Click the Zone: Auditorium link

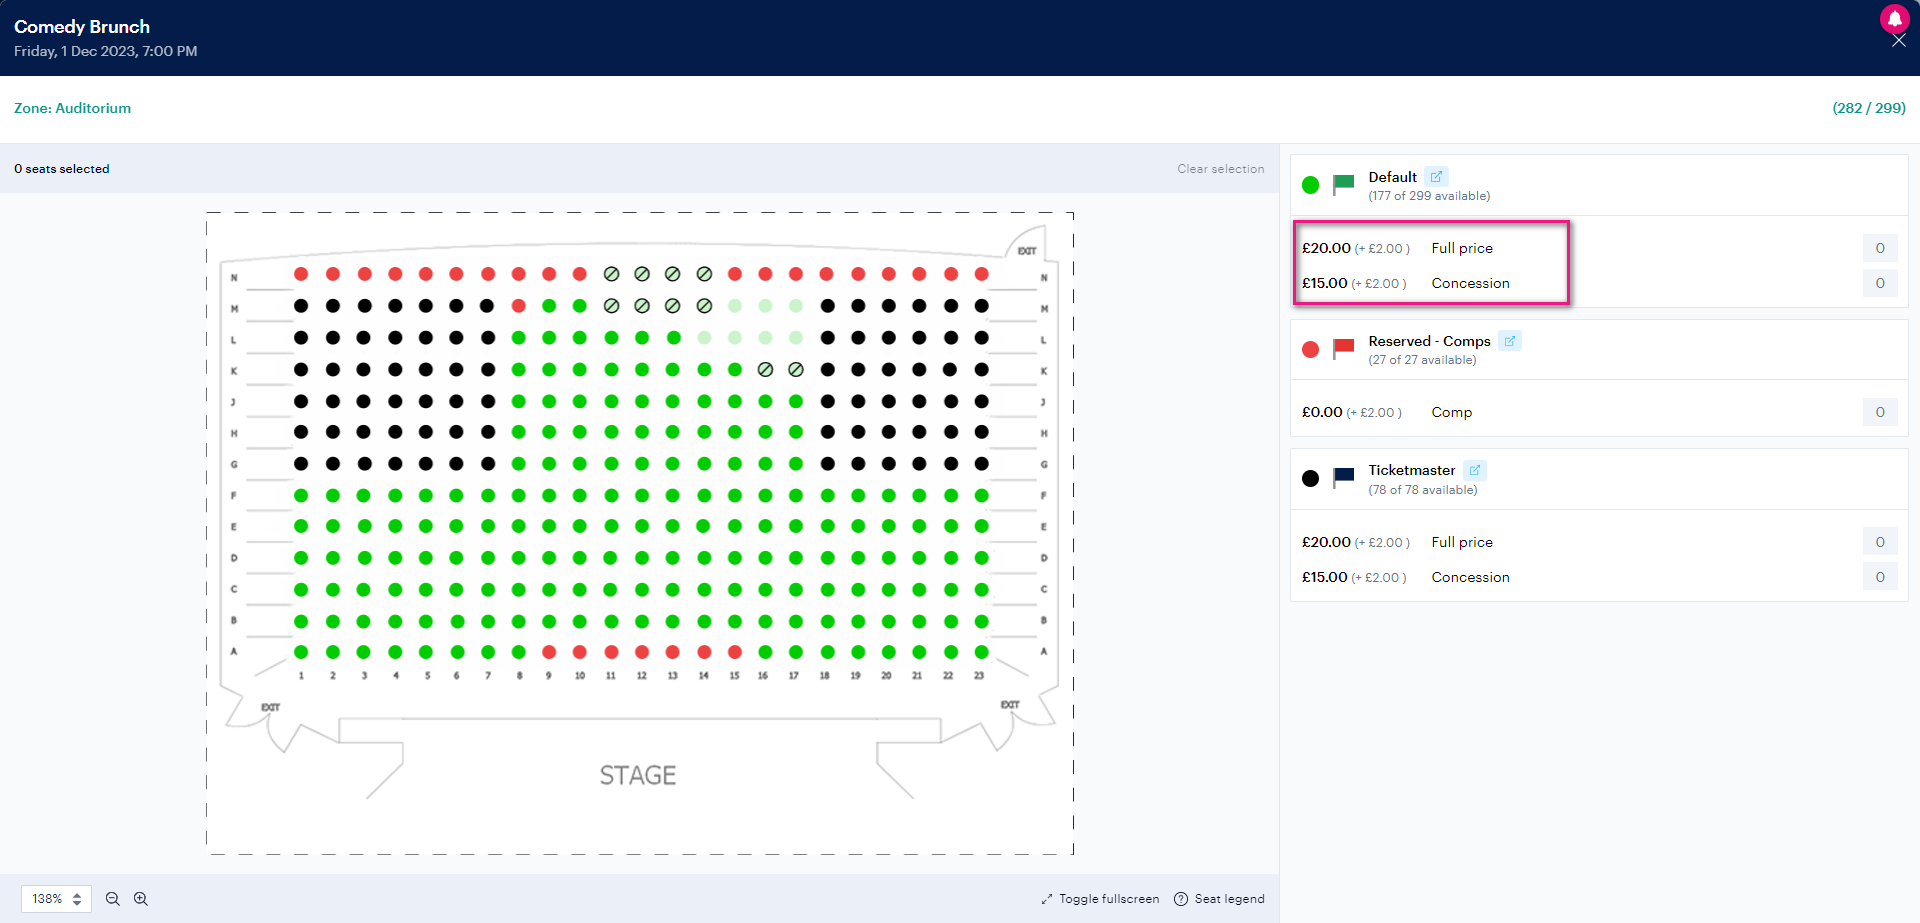click(71, 108)
